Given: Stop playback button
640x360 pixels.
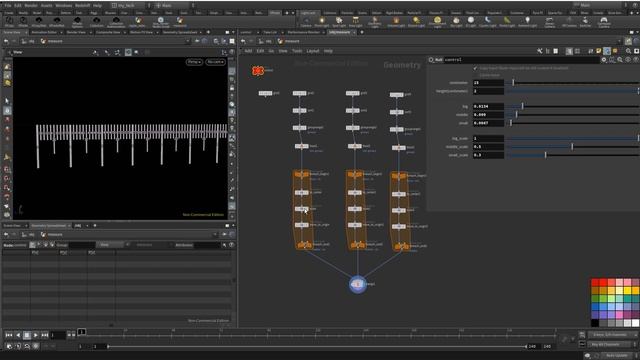Looking at the screenshot, I should [x=27, y=335].
